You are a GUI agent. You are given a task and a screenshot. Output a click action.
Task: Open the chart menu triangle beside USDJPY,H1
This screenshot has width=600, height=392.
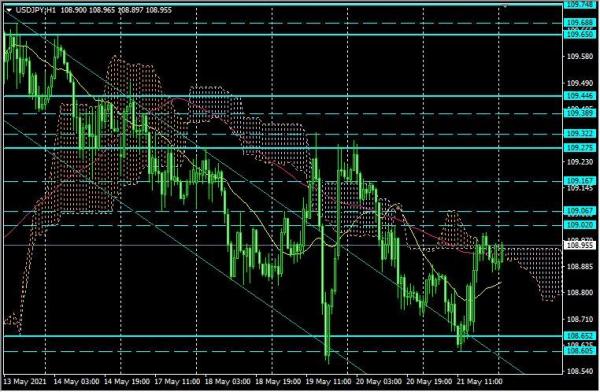tap(9, 10)
